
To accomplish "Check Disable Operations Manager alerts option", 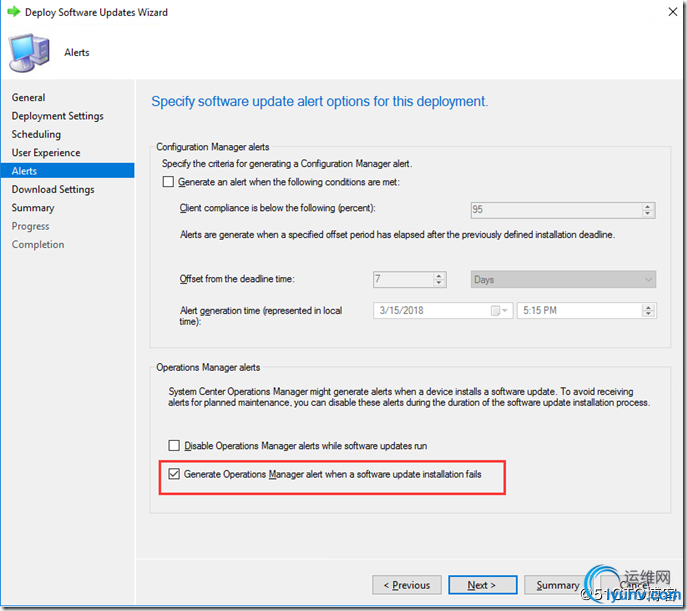I will pyautogui.click(x=174, y=445).
